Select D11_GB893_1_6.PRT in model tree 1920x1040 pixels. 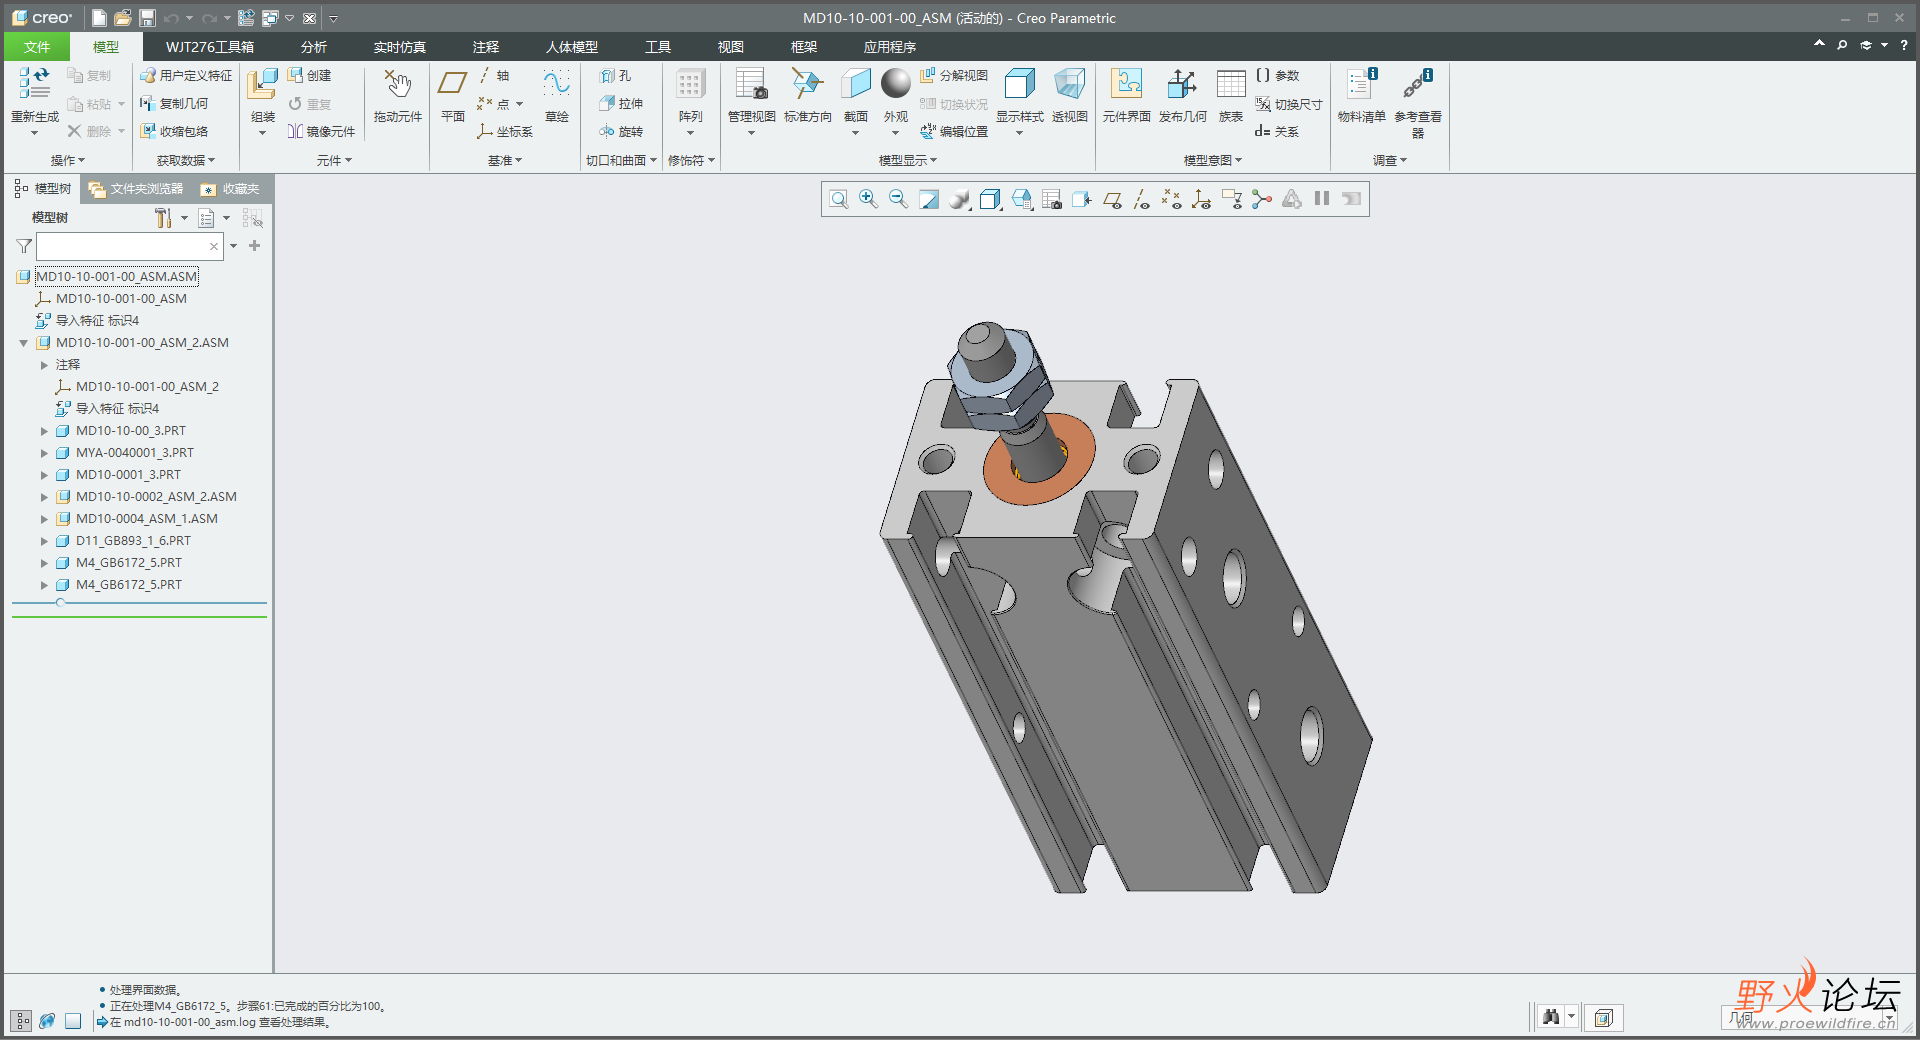133,541
